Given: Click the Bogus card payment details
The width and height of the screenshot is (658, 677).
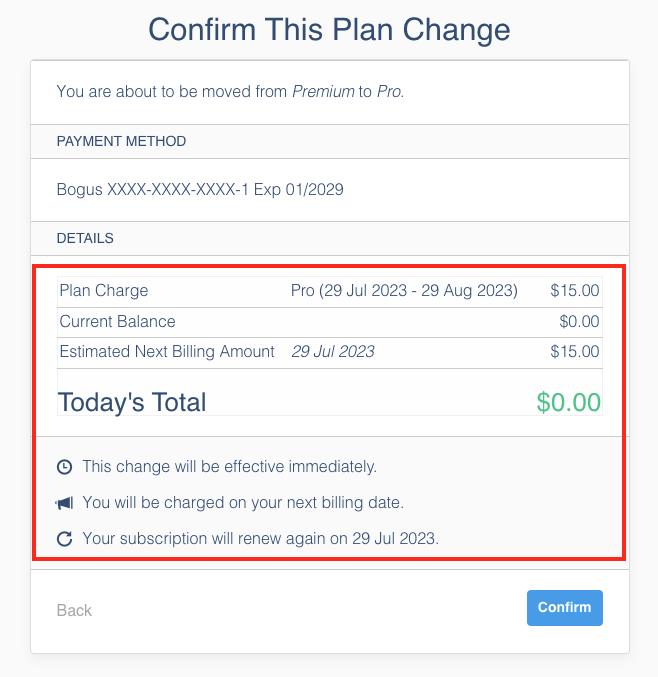Looking at the screenshot, I should [200, 189].
